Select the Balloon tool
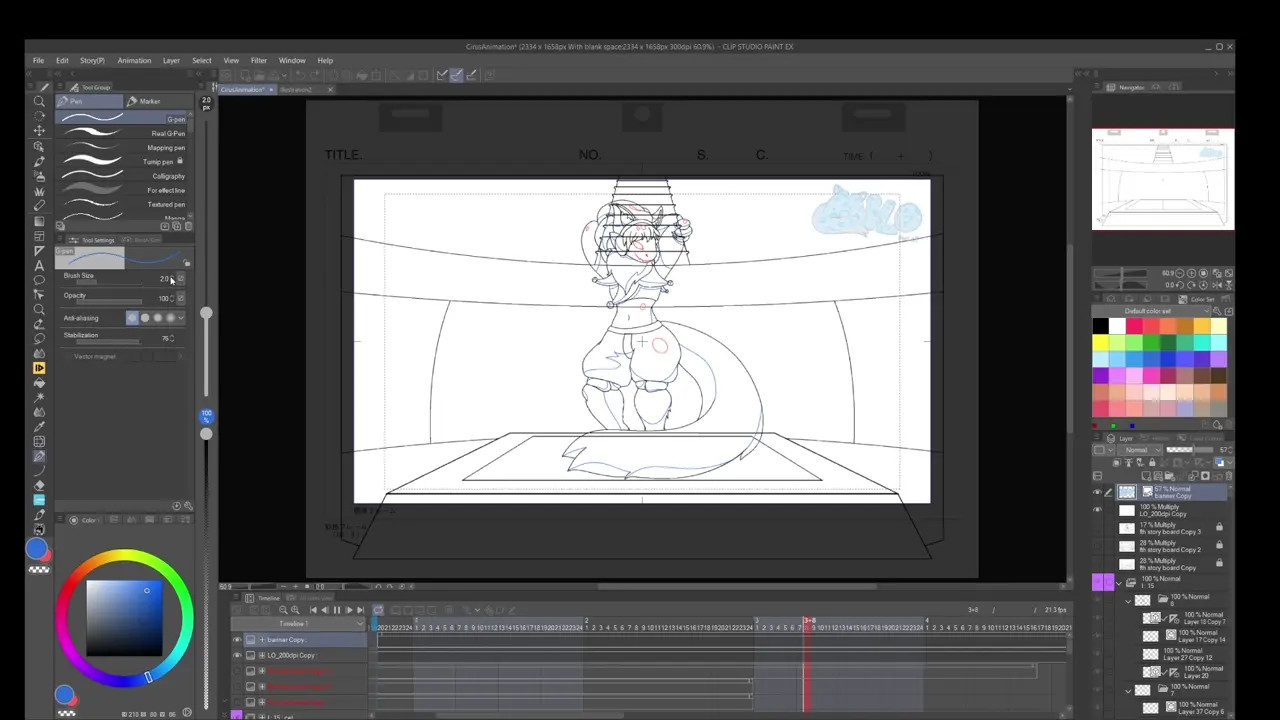 pyautogui.click(x=39, y=280)
